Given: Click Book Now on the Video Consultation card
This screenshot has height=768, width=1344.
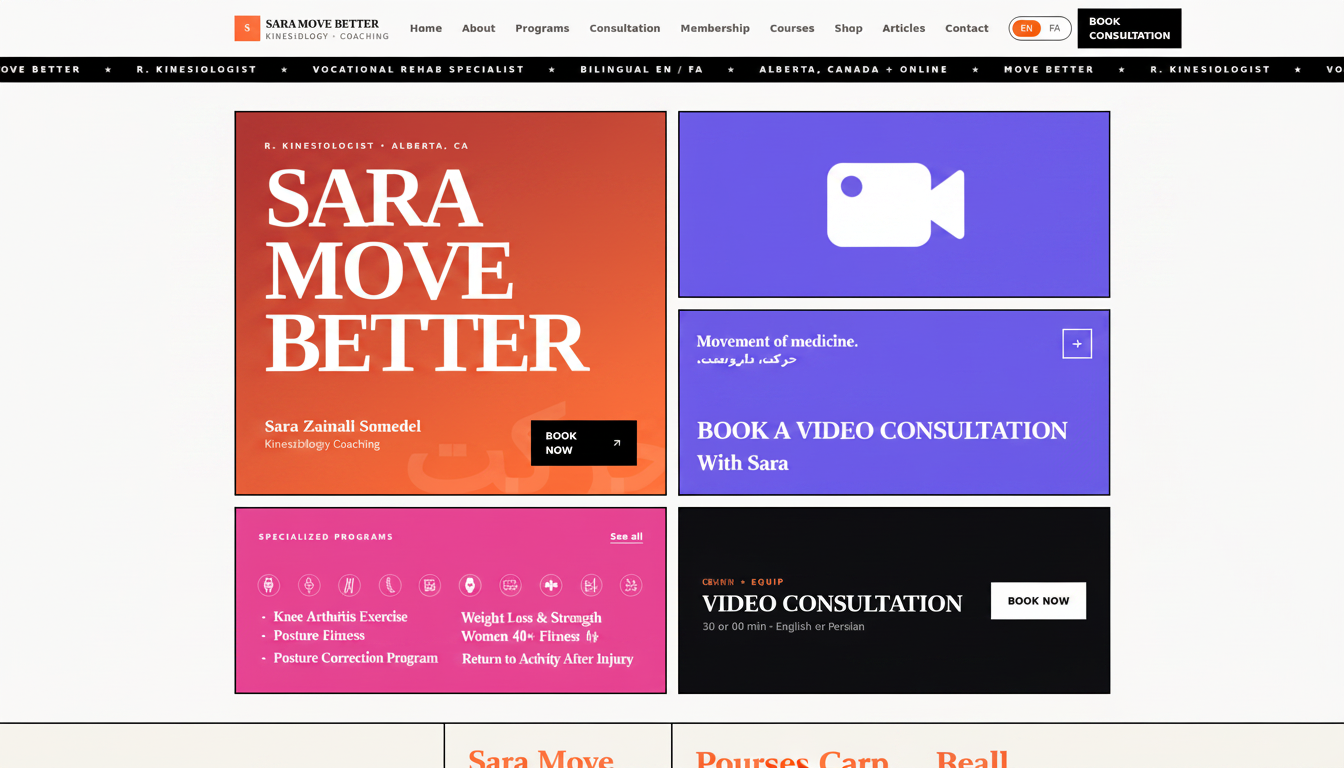Looking at the screenshot, I should (1038, 601).
